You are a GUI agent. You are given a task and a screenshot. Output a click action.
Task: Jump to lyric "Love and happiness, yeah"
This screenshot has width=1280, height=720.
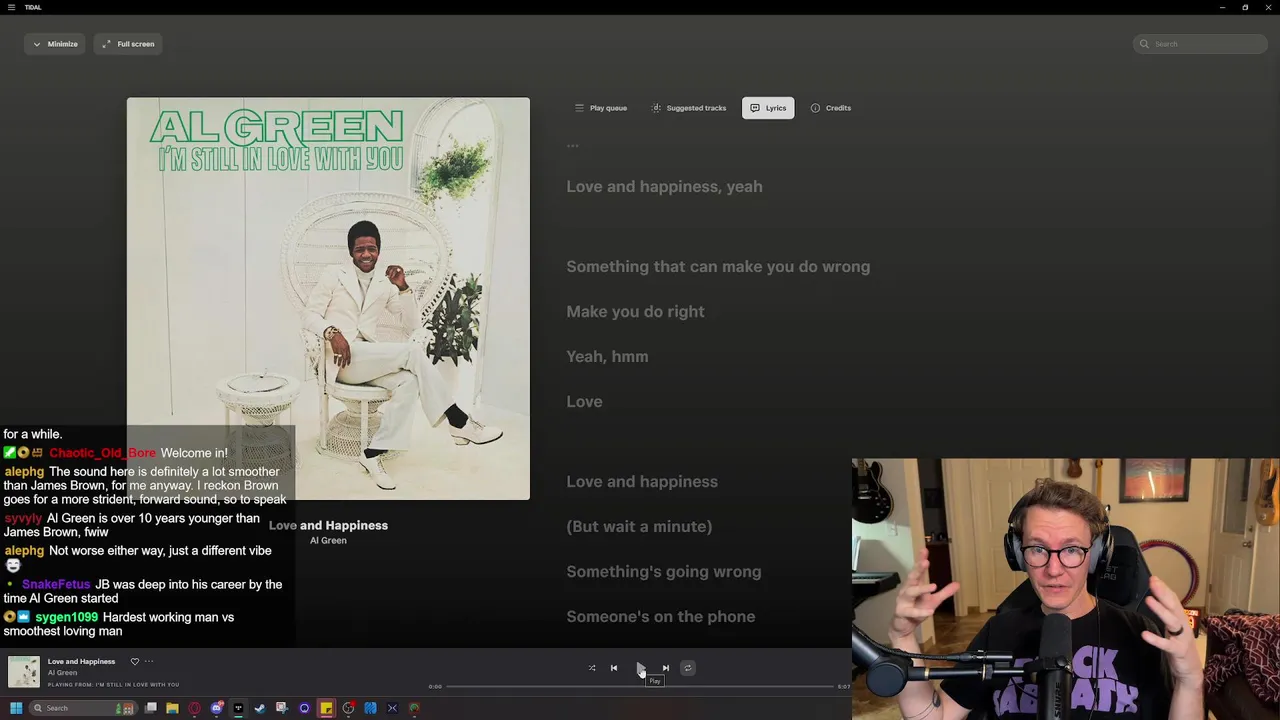coord(664,187)
